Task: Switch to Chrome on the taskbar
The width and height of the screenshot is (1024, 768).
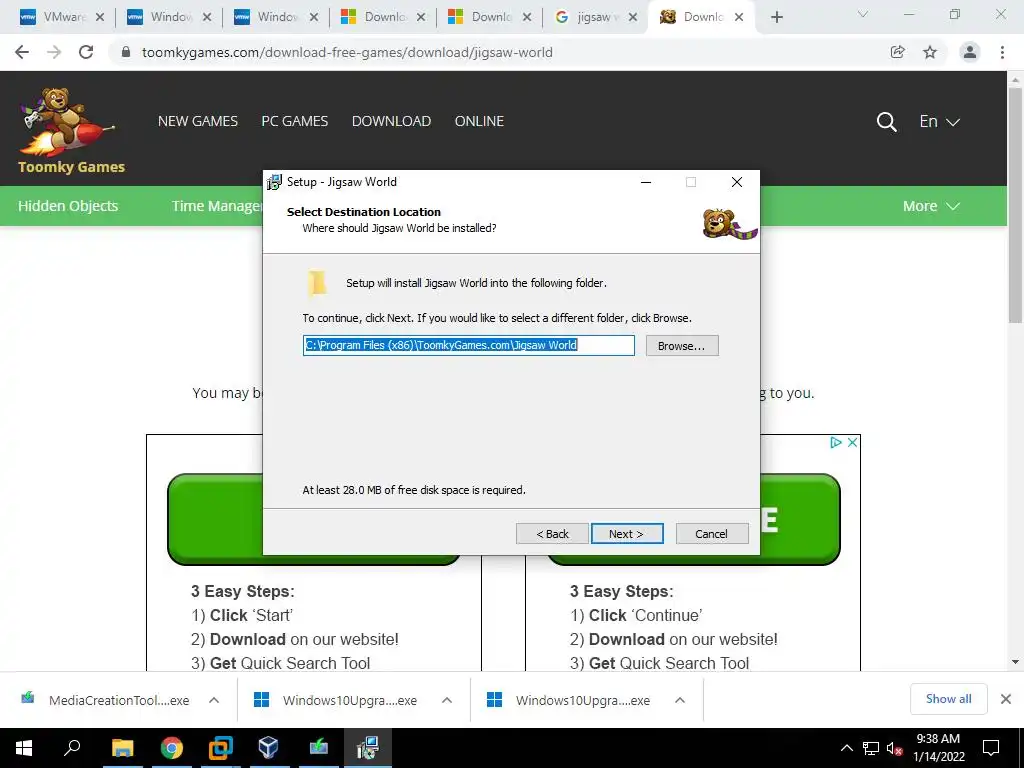Action: tap(171, 748)
